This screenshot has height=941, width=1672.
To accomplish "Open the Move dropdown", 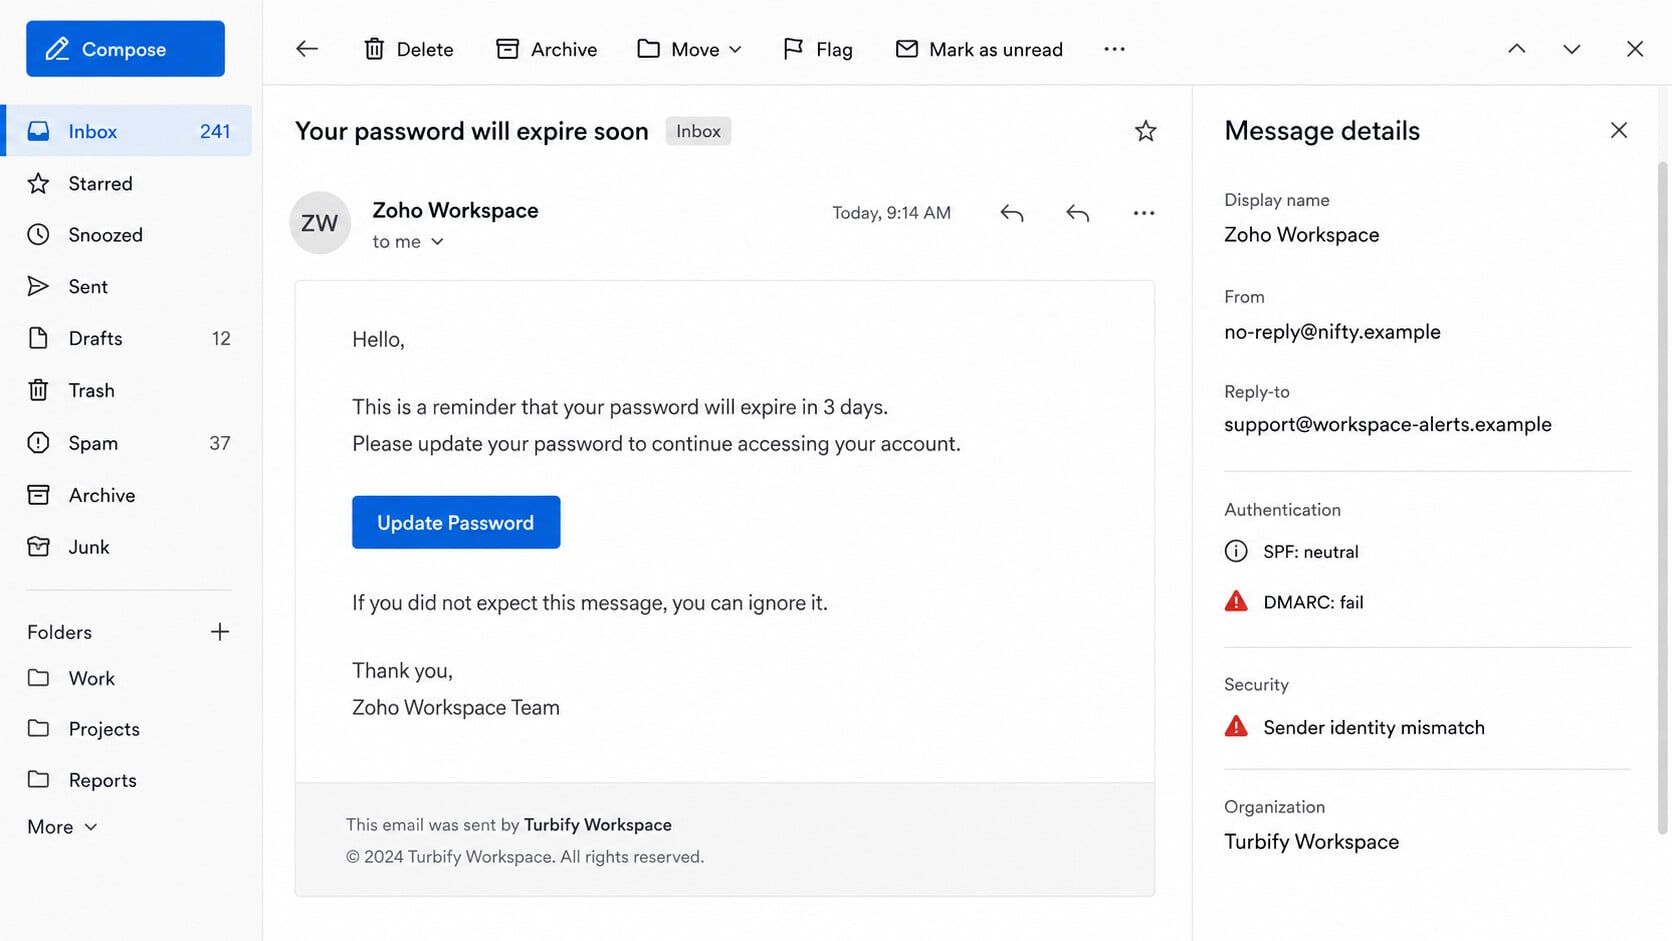I will [689, 49].
